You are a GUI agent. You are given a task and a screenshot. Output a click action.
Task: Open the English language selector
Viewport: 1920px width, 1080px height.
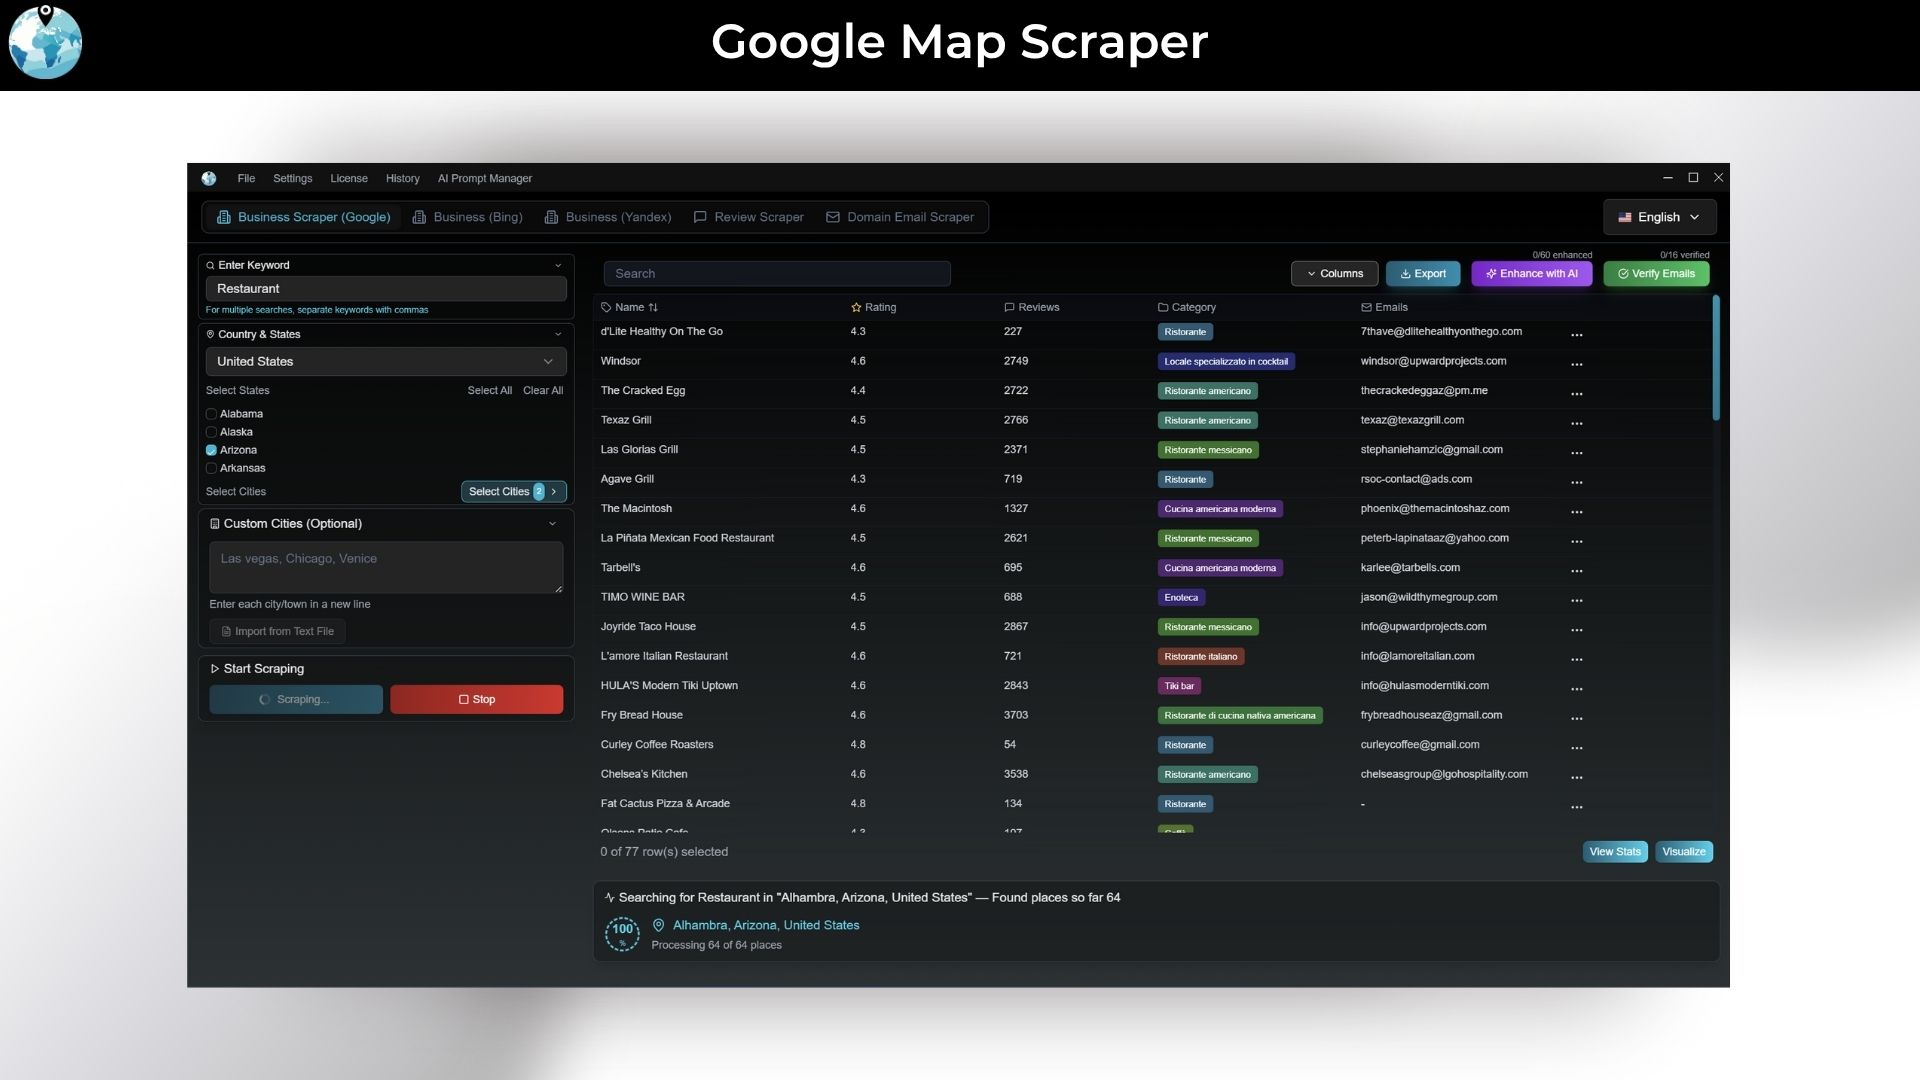click(1659, 217)
